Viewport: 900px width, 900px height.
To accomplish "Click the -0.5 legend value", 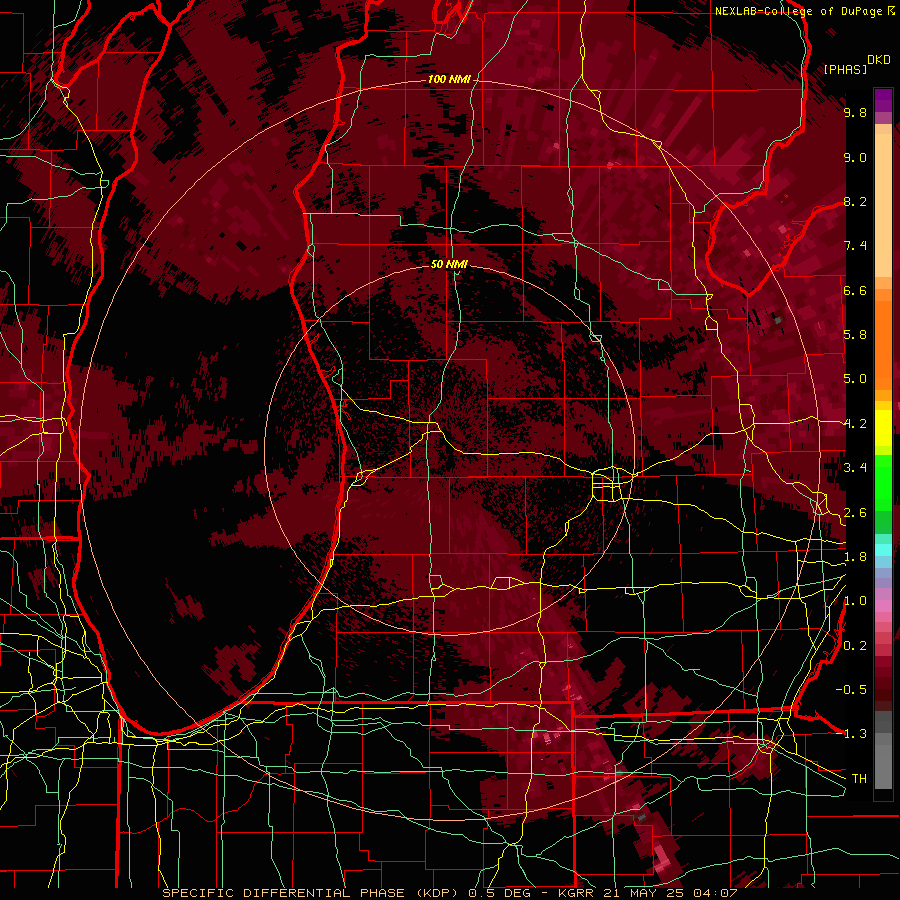I will 851,690.
